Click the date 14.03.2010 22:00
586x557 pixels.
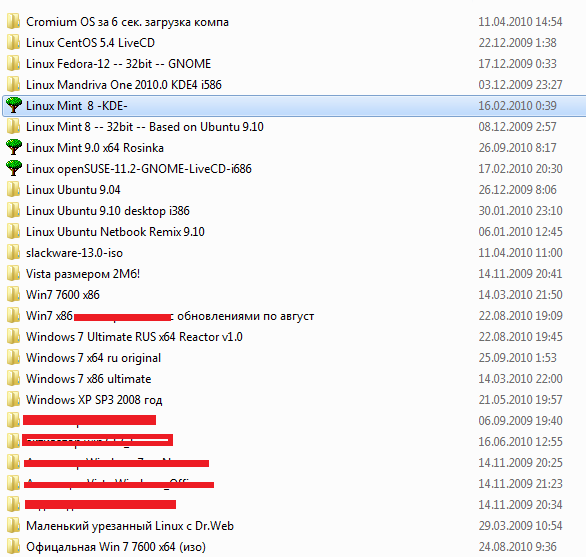tap(520, 379)
